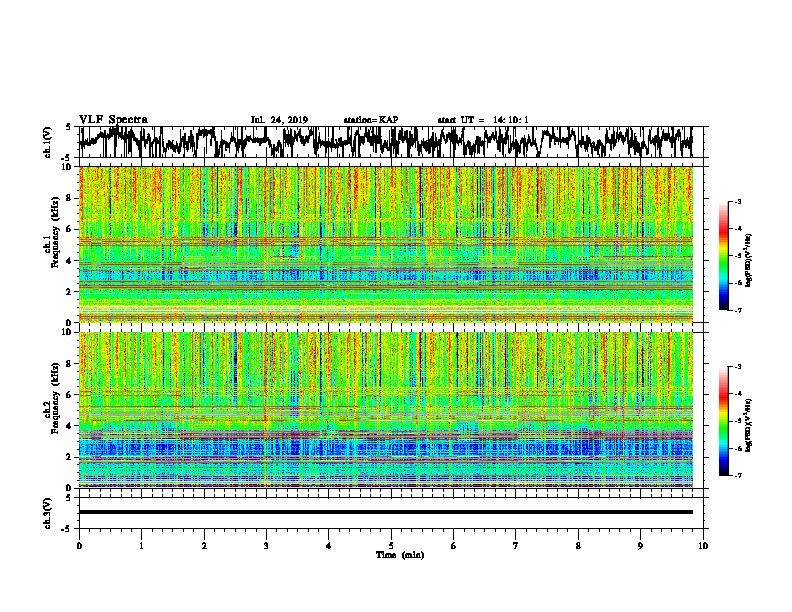The image size is (792, 612).
Task: Click time axis tick label 7
Action: [x=516, y=546]
